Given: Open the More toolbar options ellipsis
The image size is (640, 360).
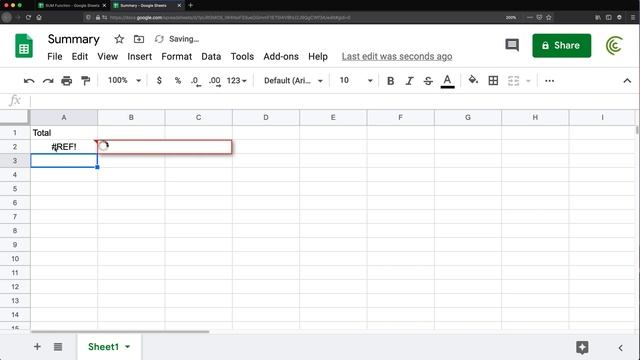Looking at the screenshot, I should click(549, 81).
